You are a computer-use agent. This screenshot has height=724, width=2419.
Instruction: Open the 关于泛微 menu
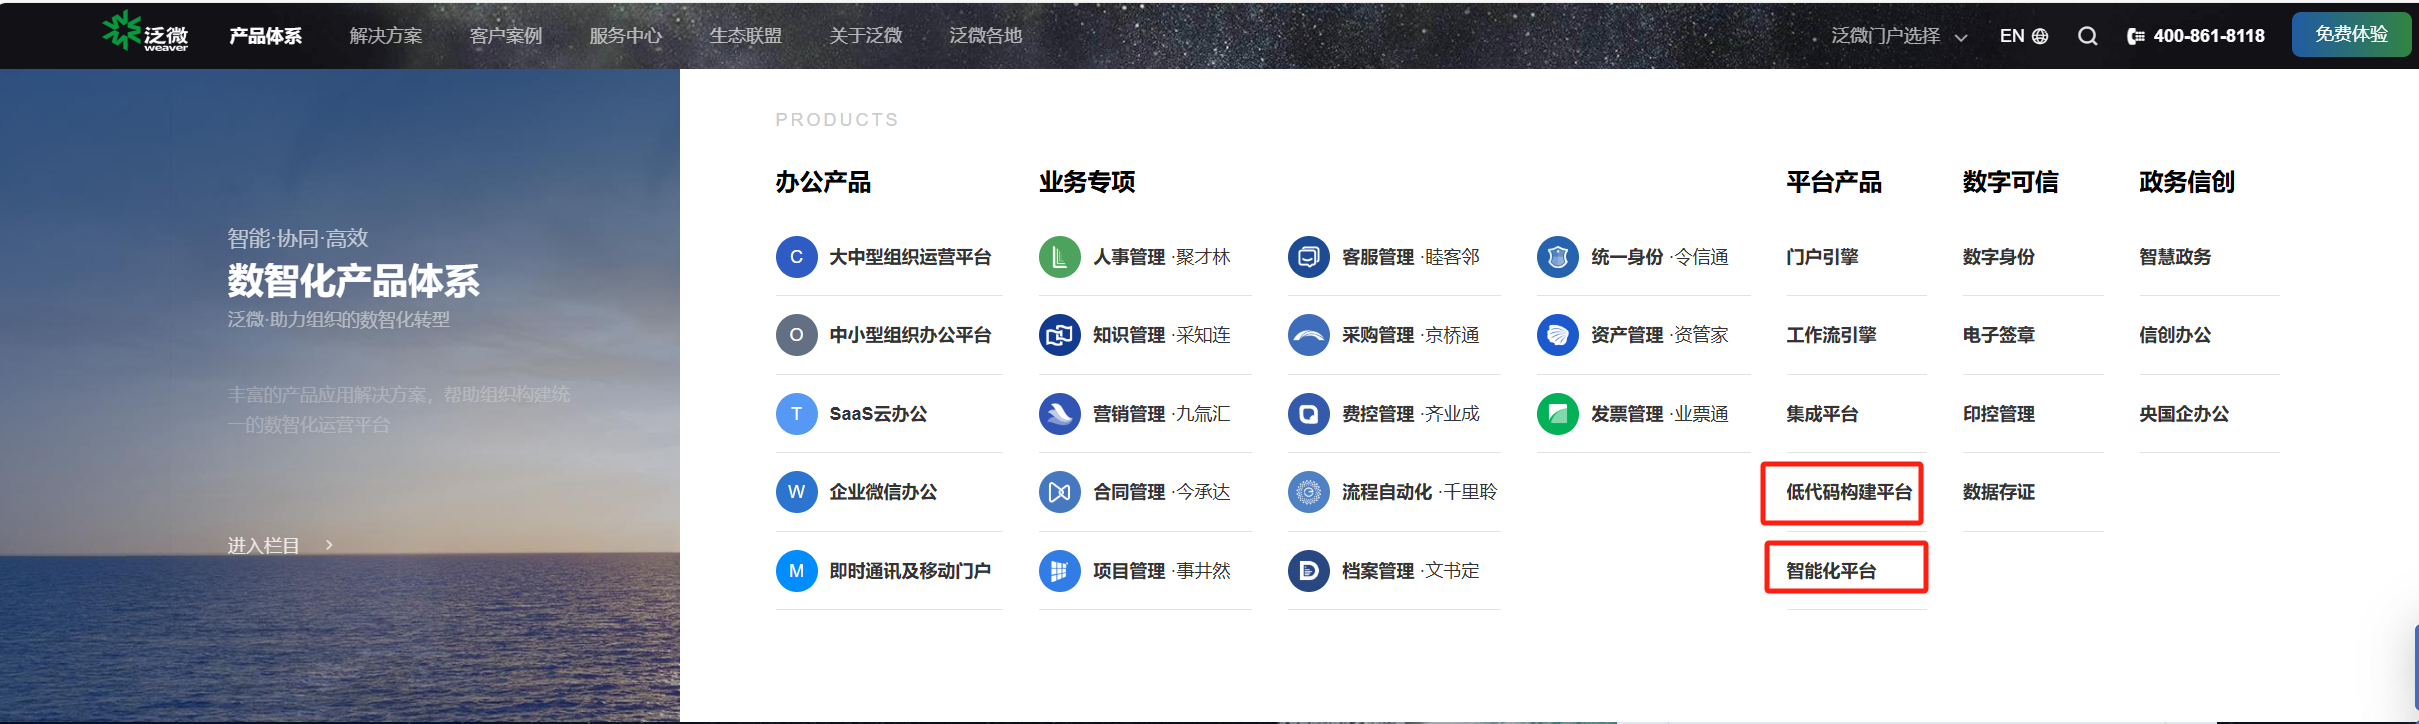click(865, 36)
